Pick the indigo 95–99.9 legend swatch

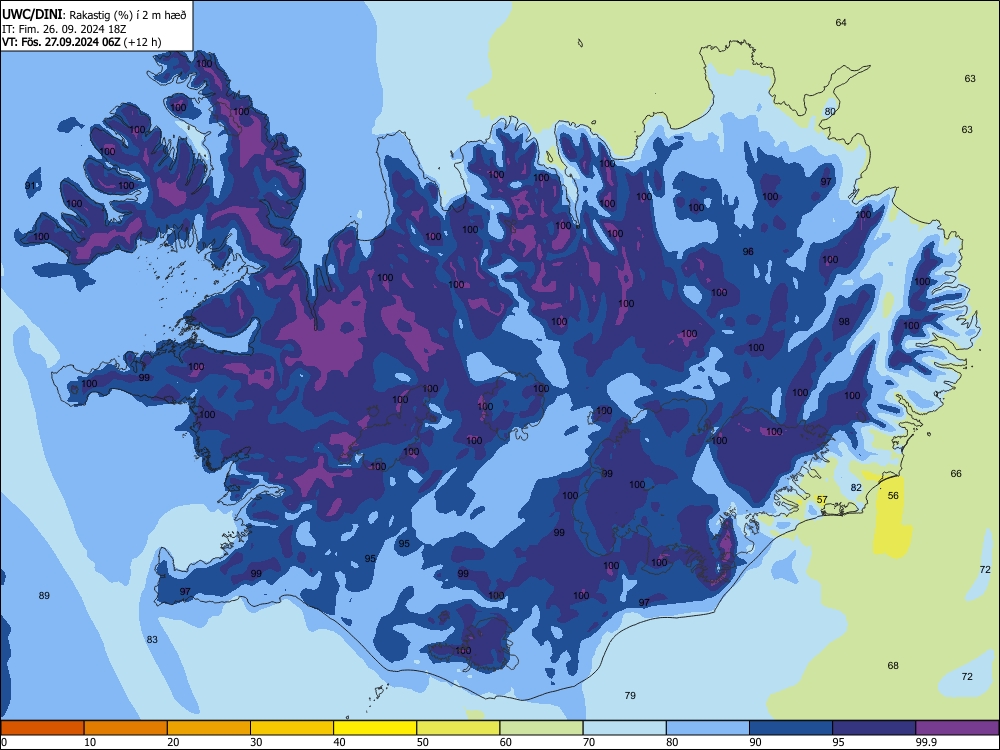[x=874, y=728]
